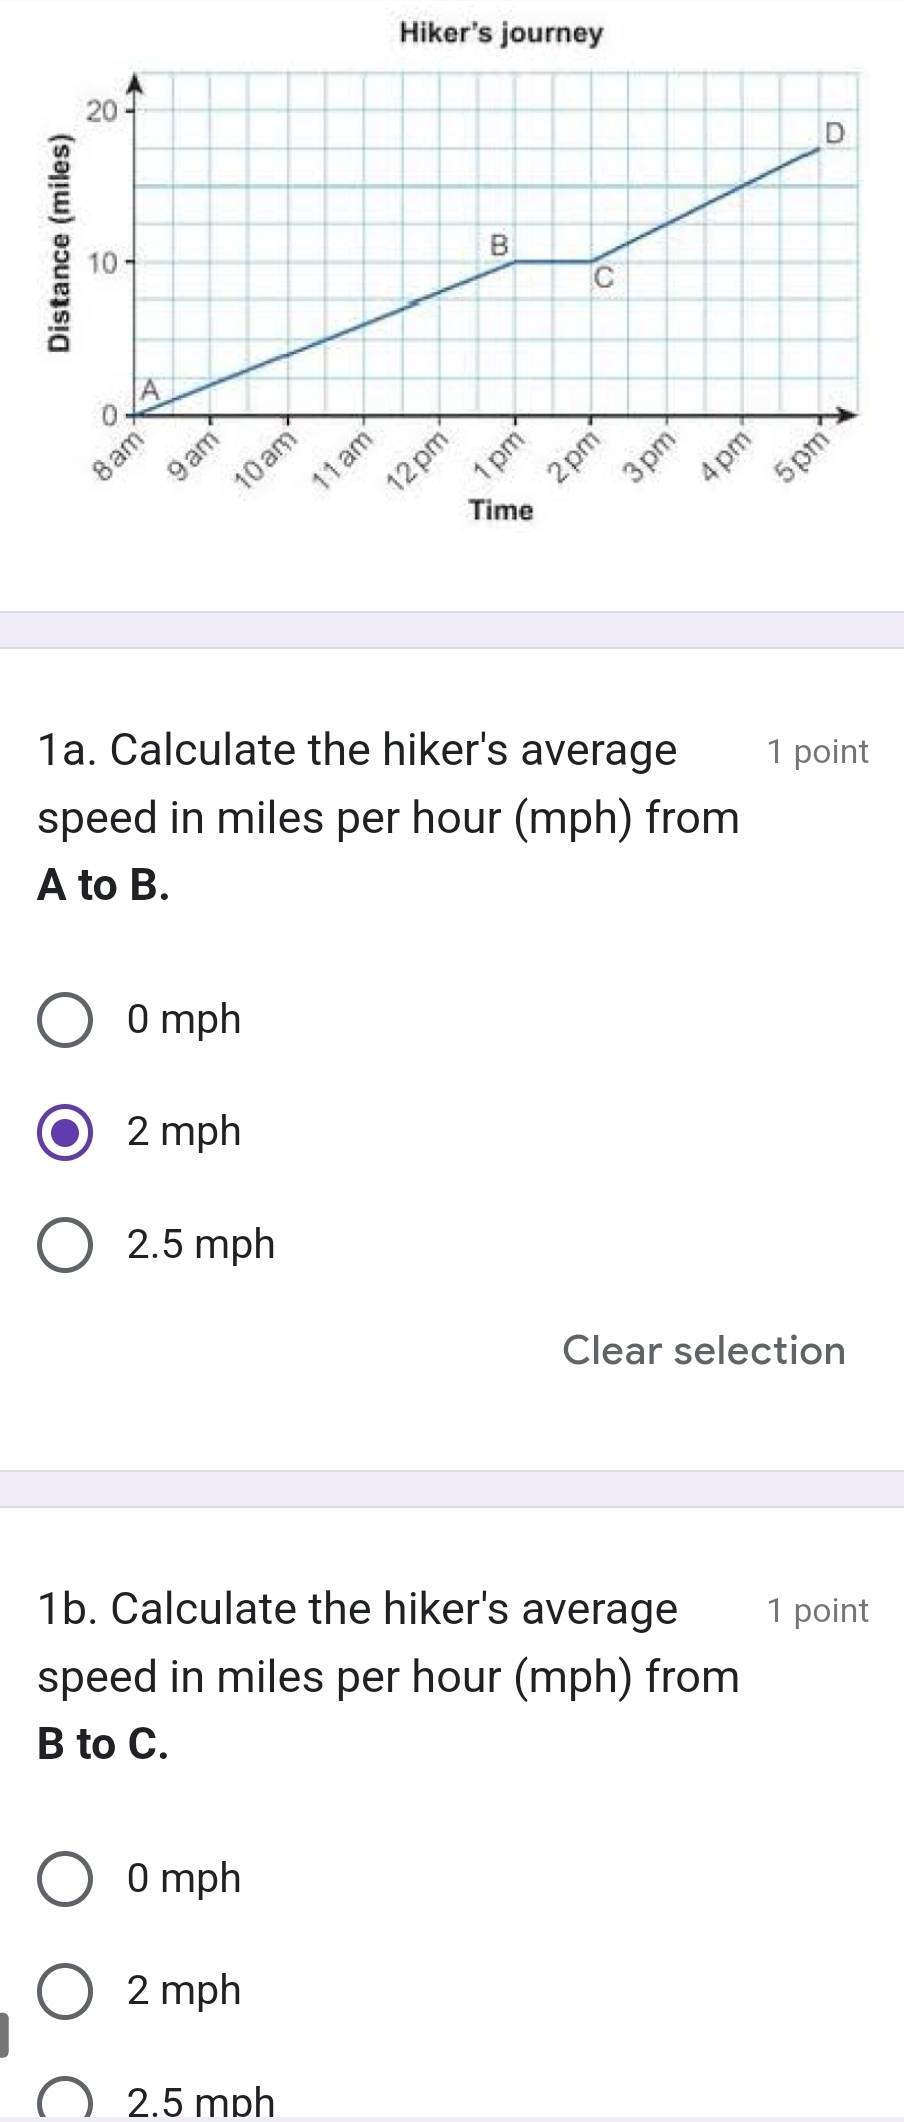Select the 2.5 mph option for question 1a
904x2122 pixels.
64,1244
